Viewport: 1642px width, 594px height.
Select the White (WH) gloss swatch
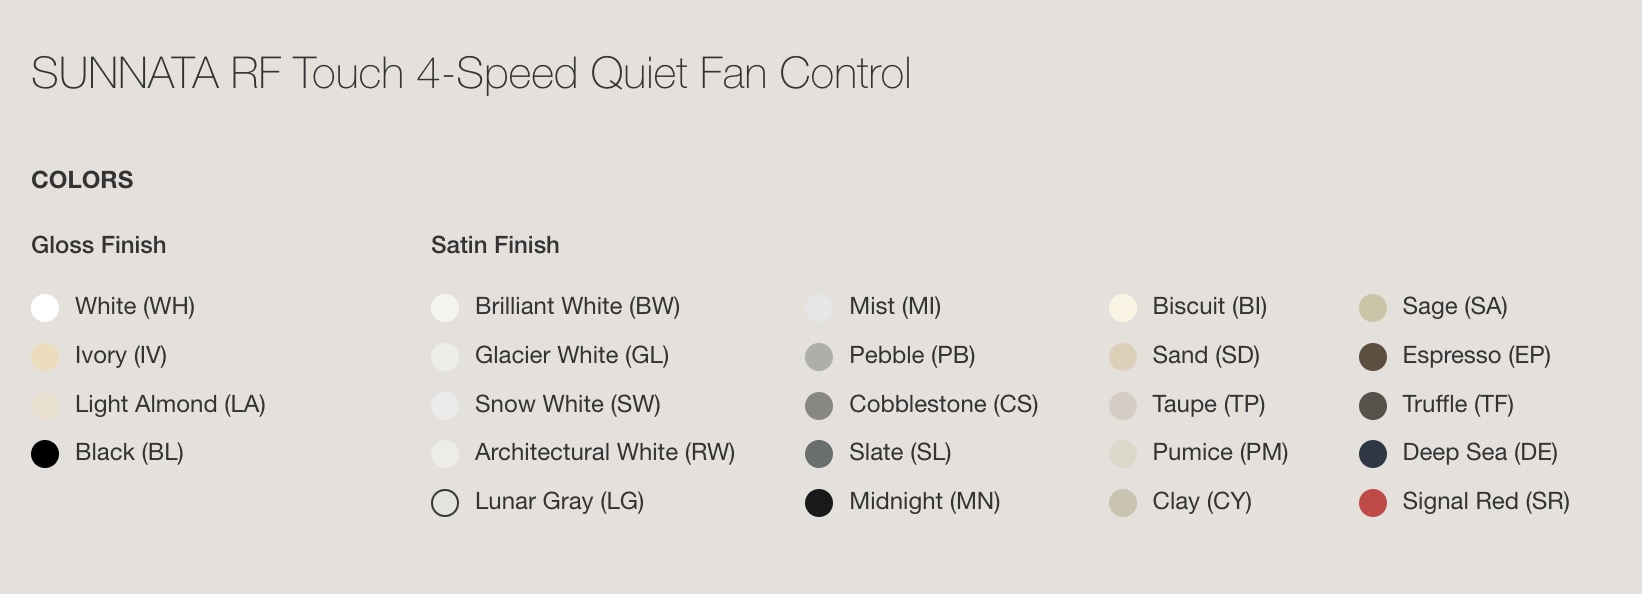coord(45,307)
